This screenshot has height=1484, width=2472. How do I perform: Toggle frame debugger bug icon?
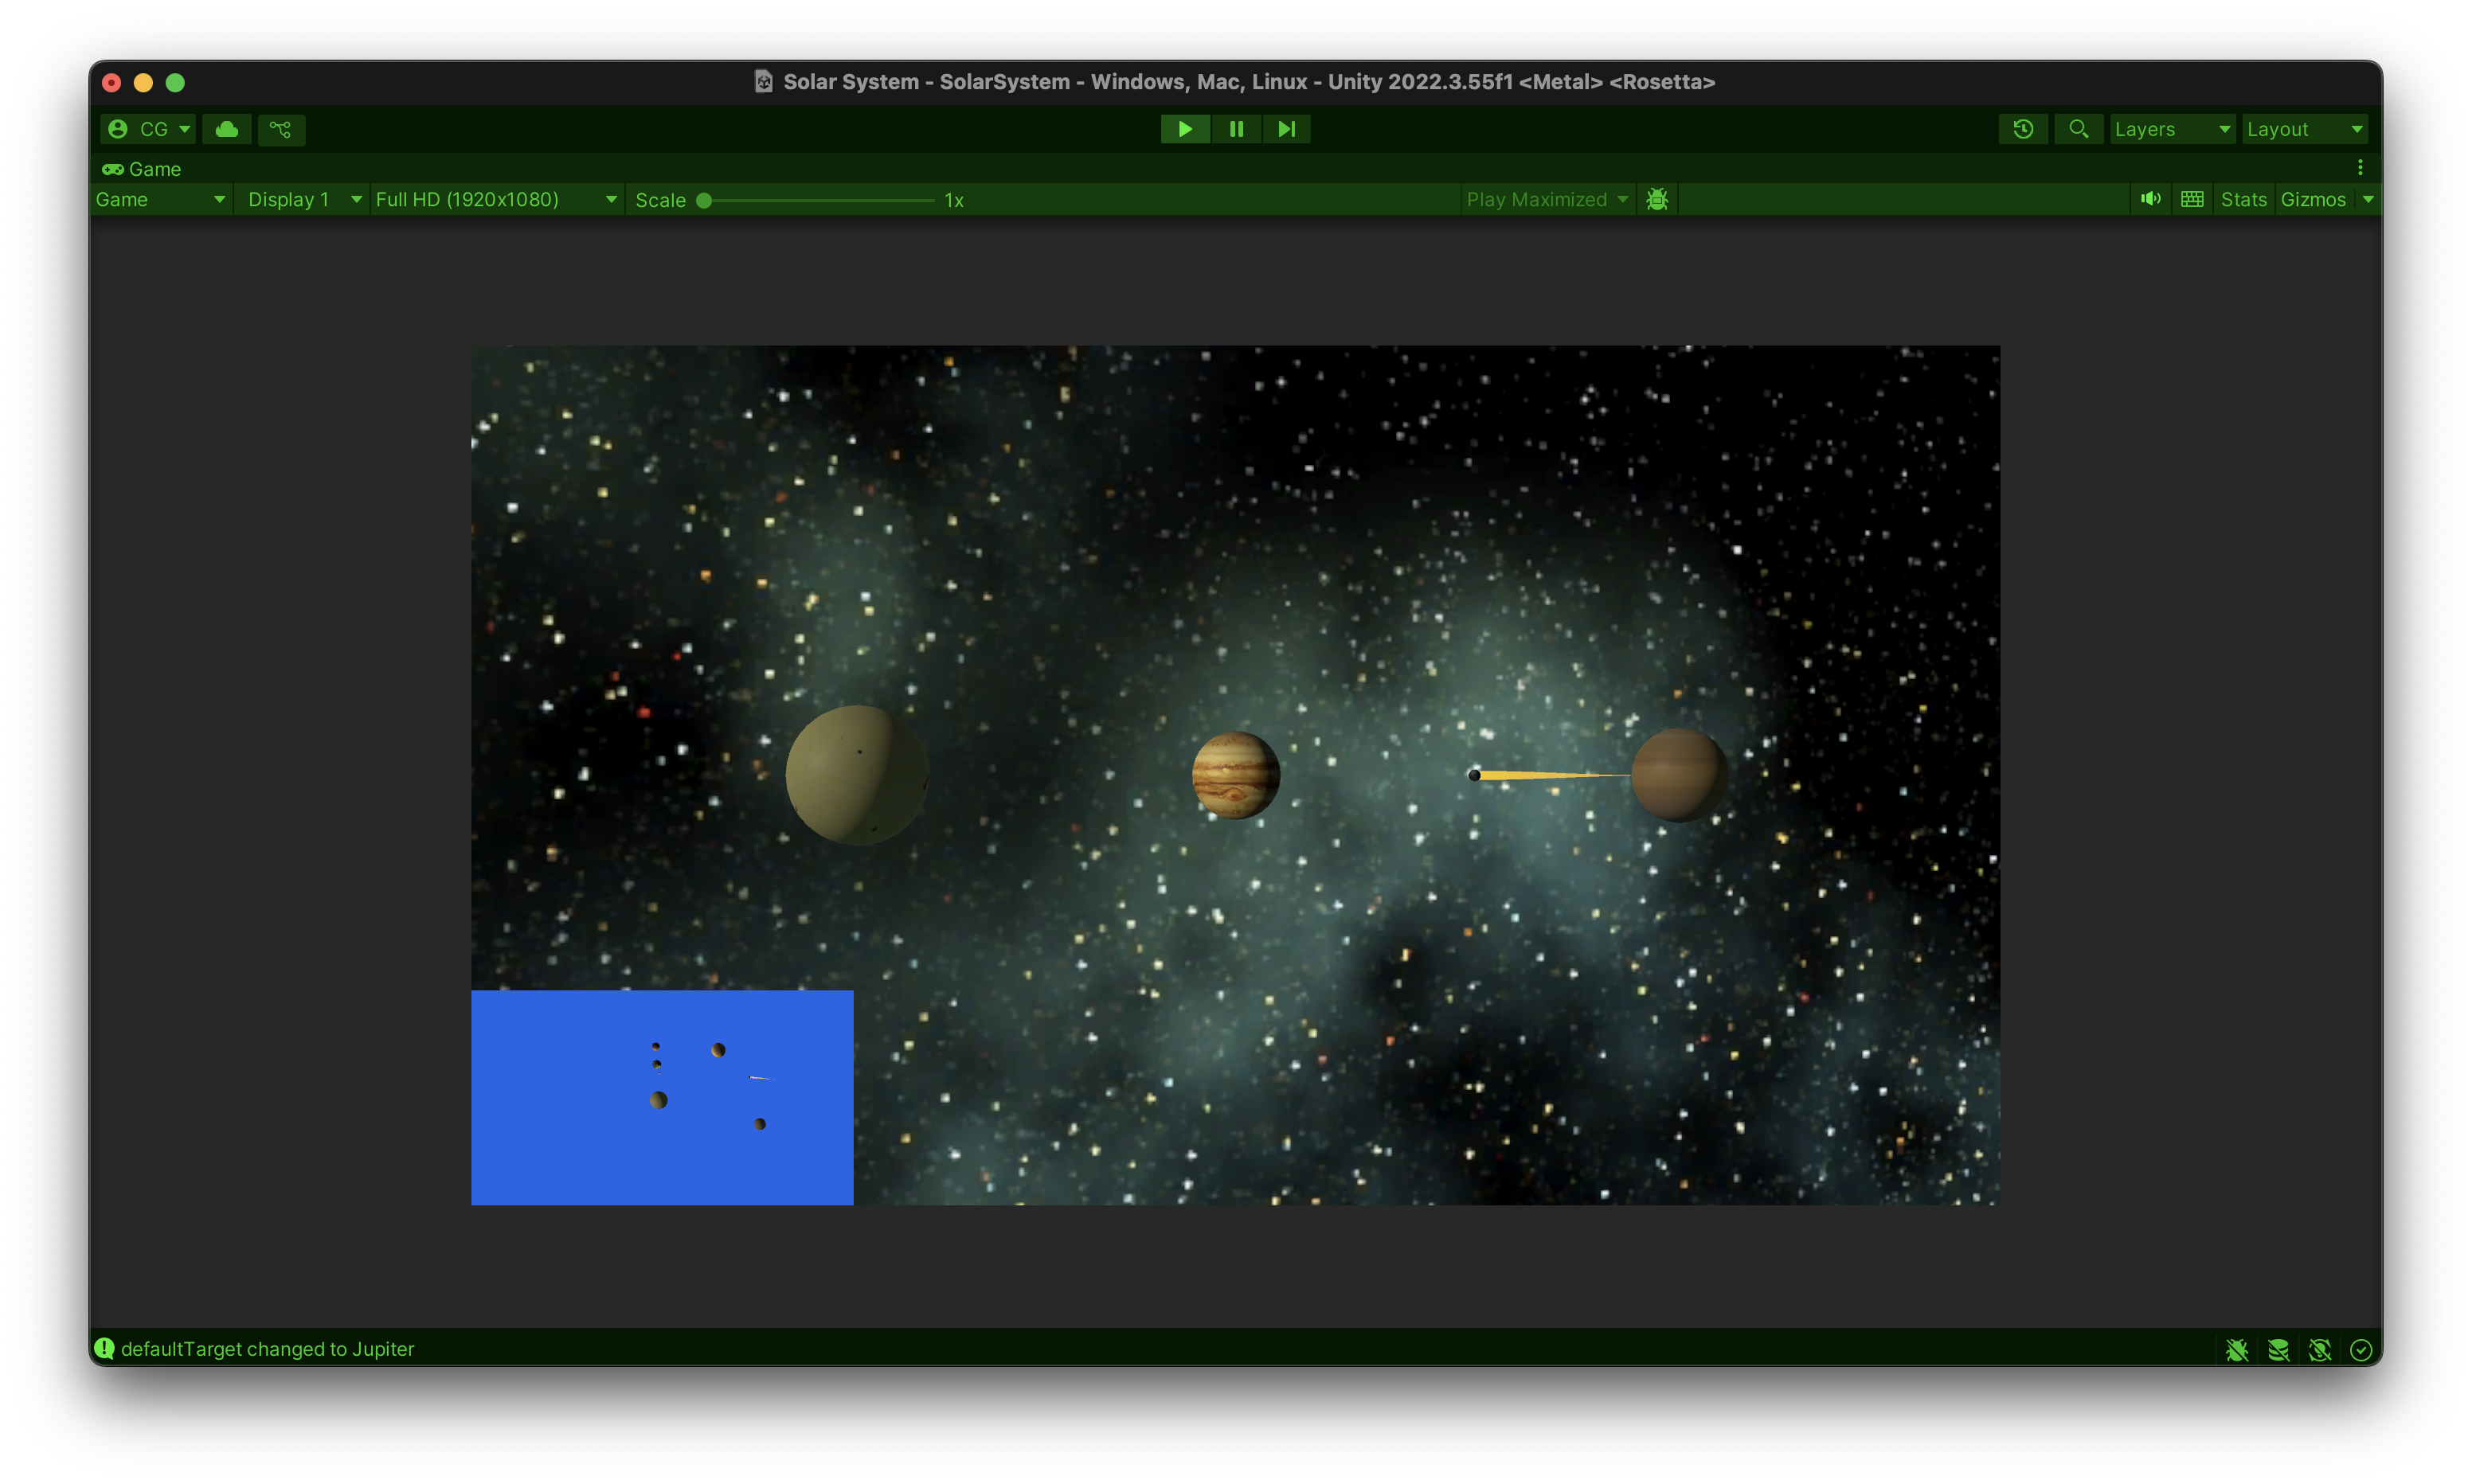click(x=1657, y=200)
